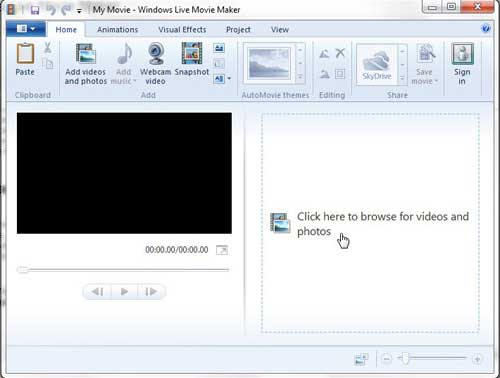The width and height of the screenshot is (500, 378).
Task: Click the preview seek bar slider
Action: [x=23, y=270]
